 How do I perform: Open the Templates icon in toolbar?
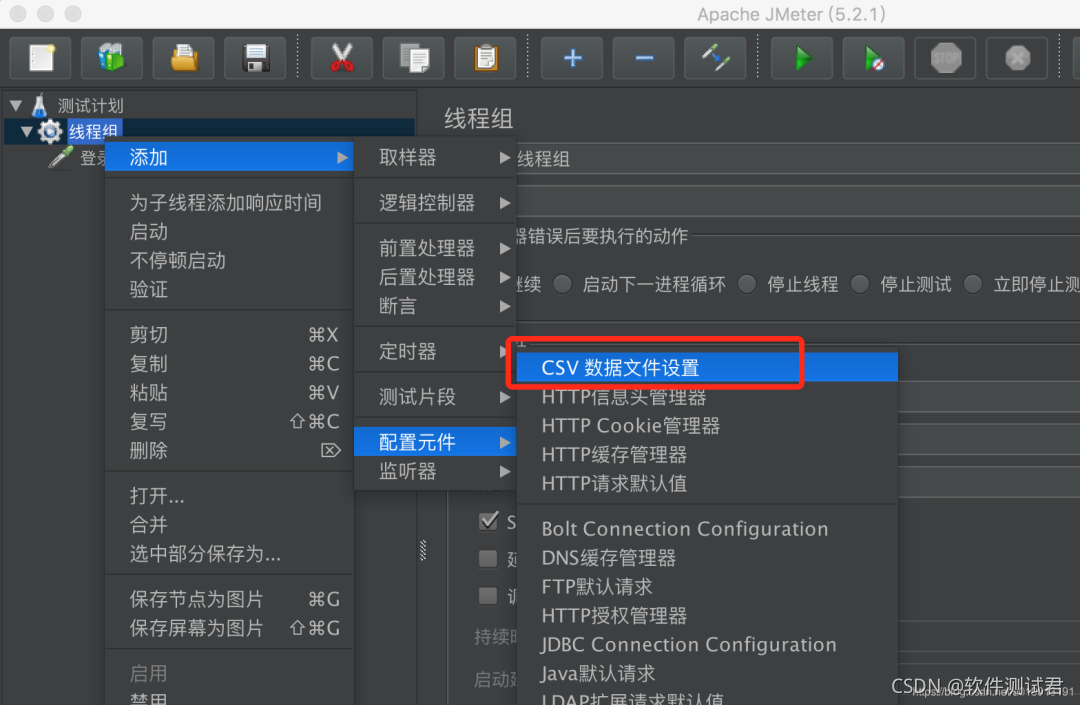pos(112,58)
